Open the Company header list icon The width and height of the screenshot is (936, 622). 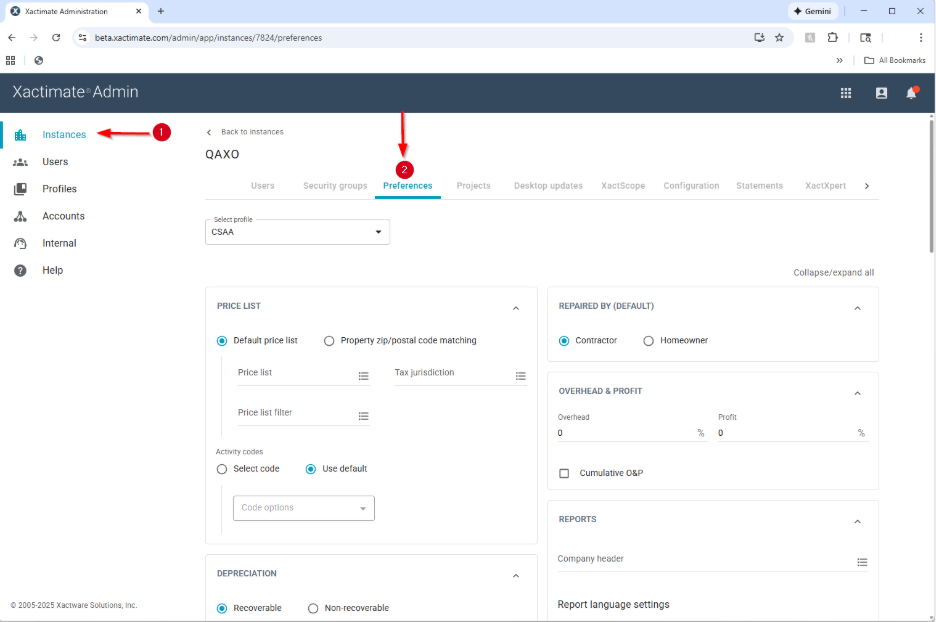(862, 563)
